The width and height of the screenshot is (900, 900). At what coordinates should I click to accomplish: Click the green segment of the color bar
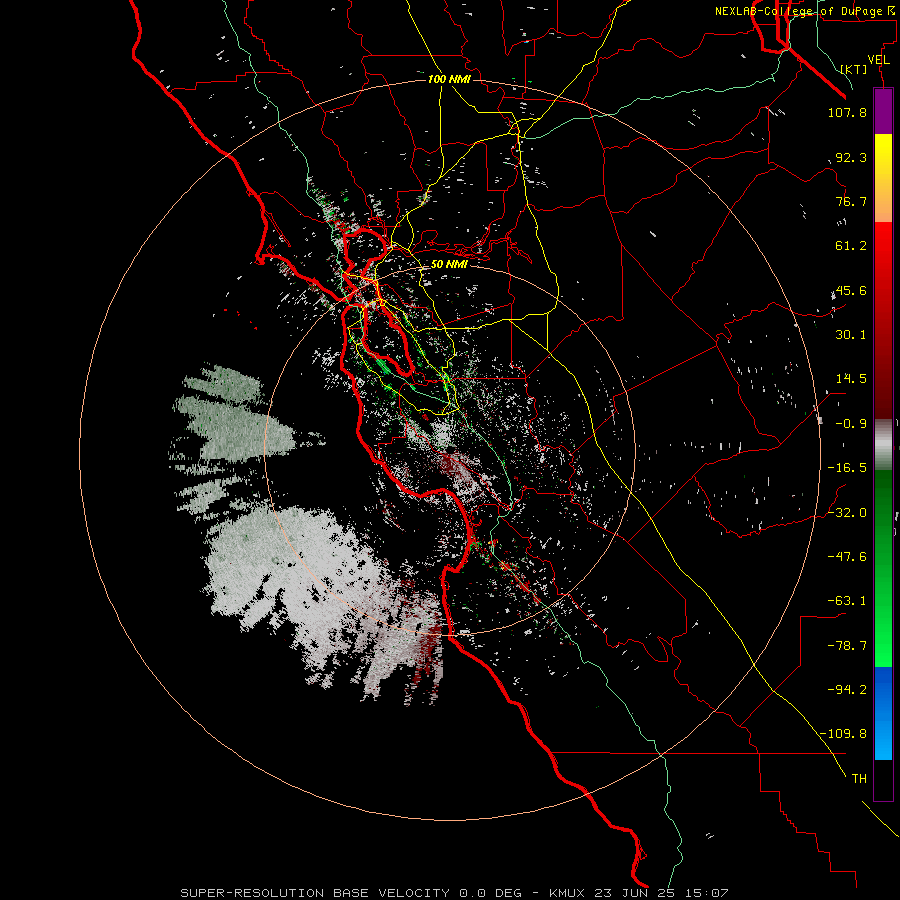[883, 568]
